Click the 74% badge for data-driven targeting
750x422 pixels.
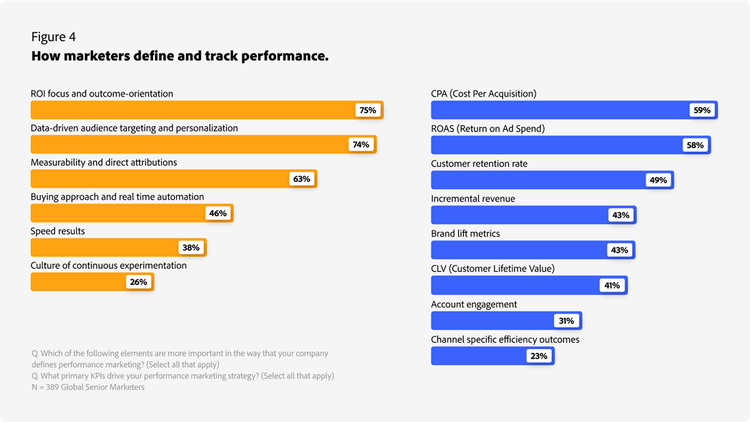tap(360, 145)
